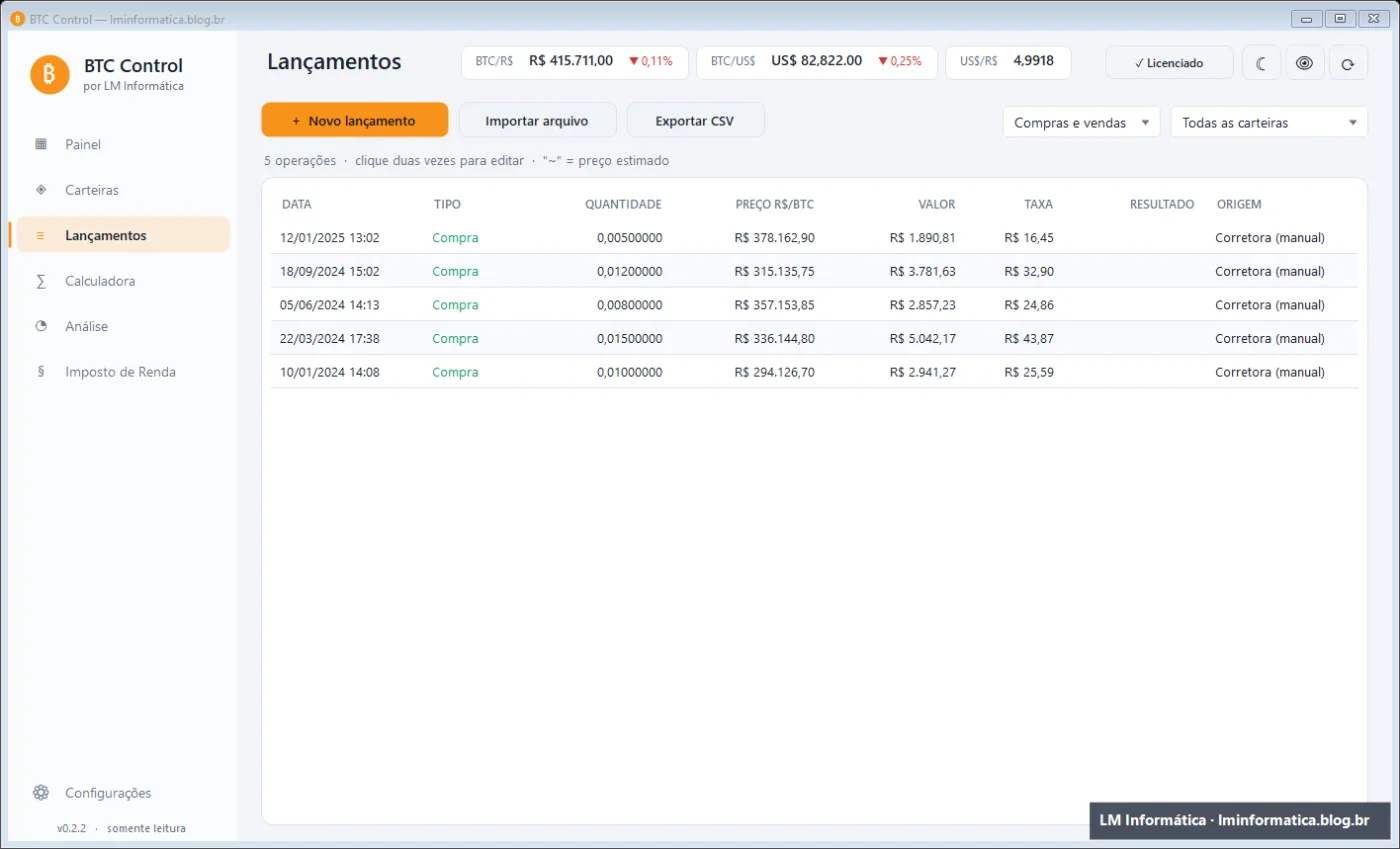1400x849 pixels.
Task: Open the Carteiras section
Action: [123, 190]
